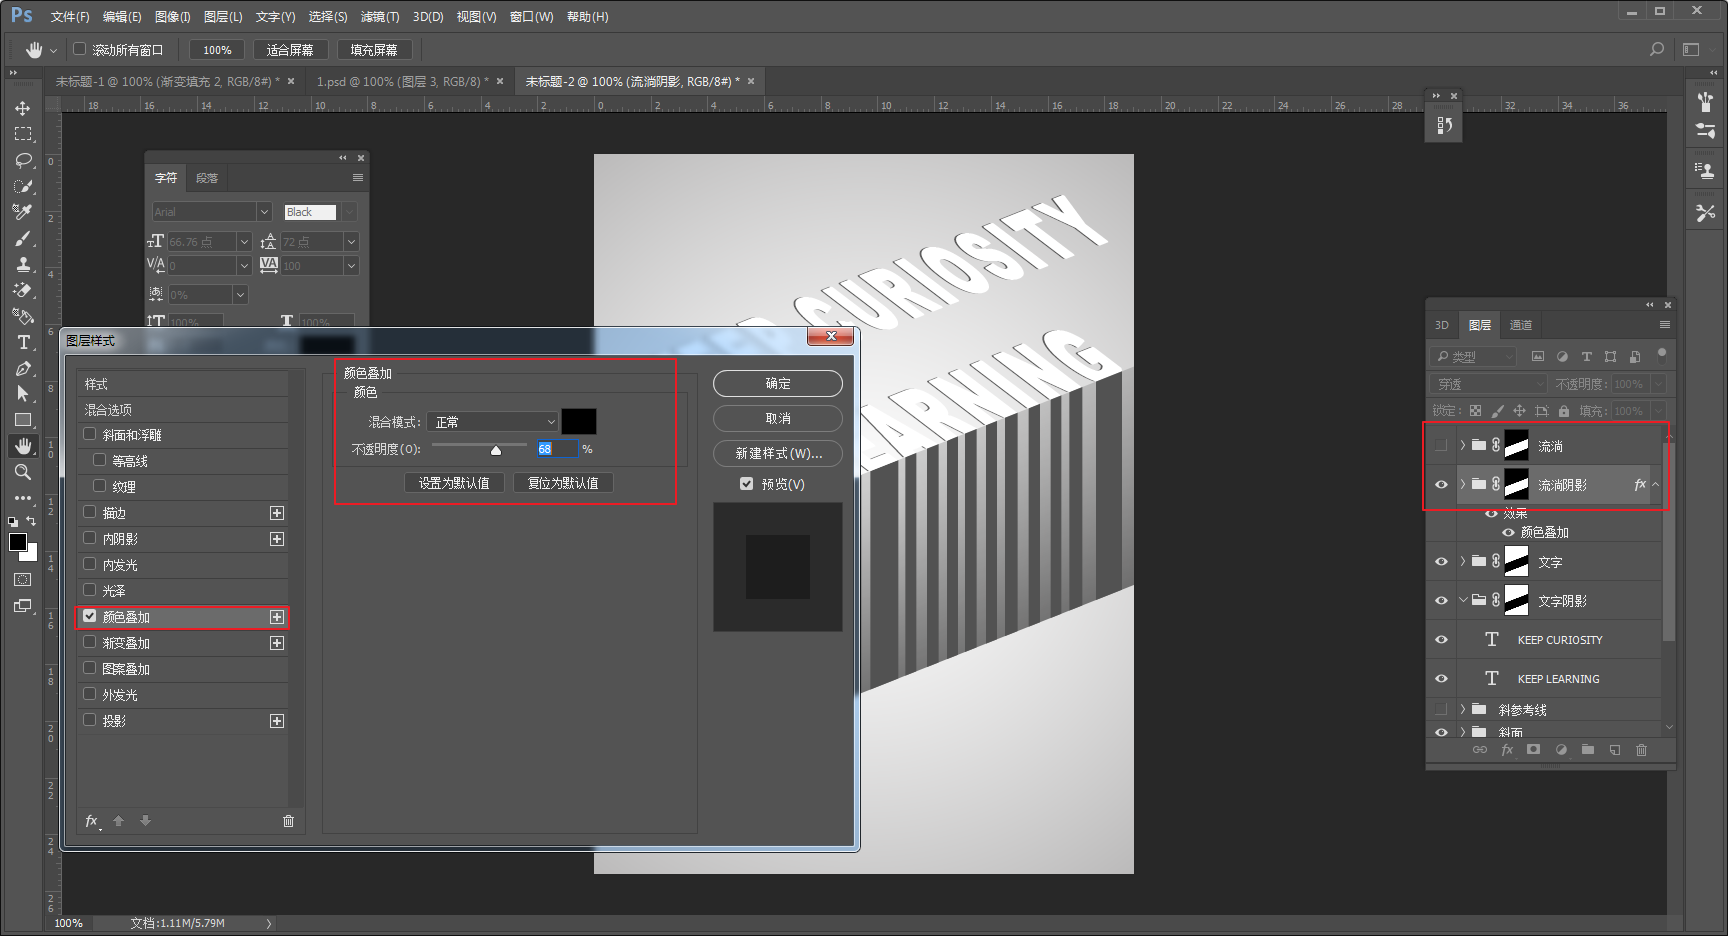Open the Layers panel options menu
The image size is (1728, 936).
click(x=1665, y=325)
